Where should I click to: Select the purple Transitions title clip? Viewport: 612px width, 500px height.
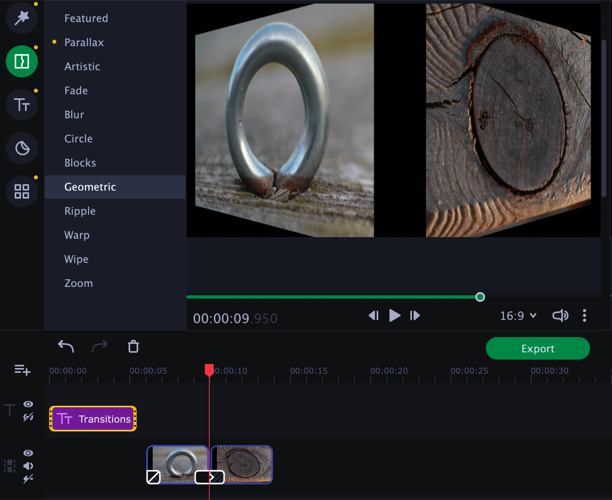[93, 419]
